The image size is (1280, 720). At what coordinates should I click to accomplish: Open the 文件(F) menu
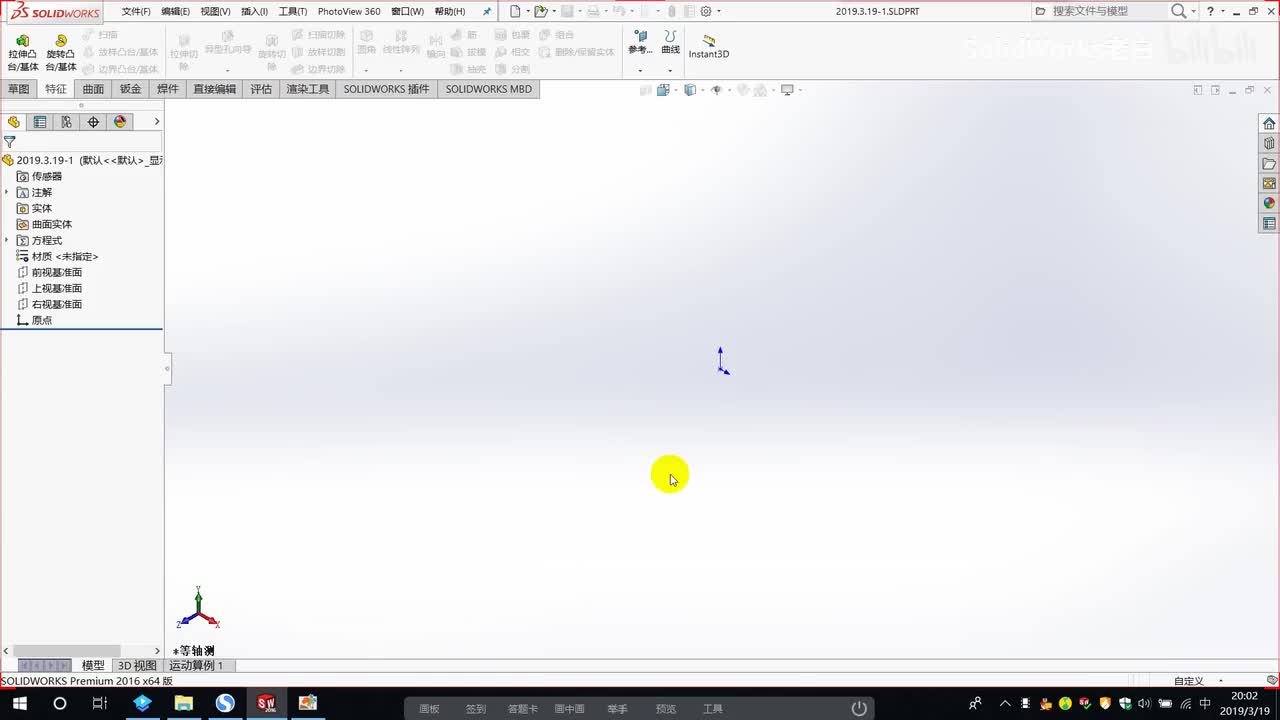(136, 11)
